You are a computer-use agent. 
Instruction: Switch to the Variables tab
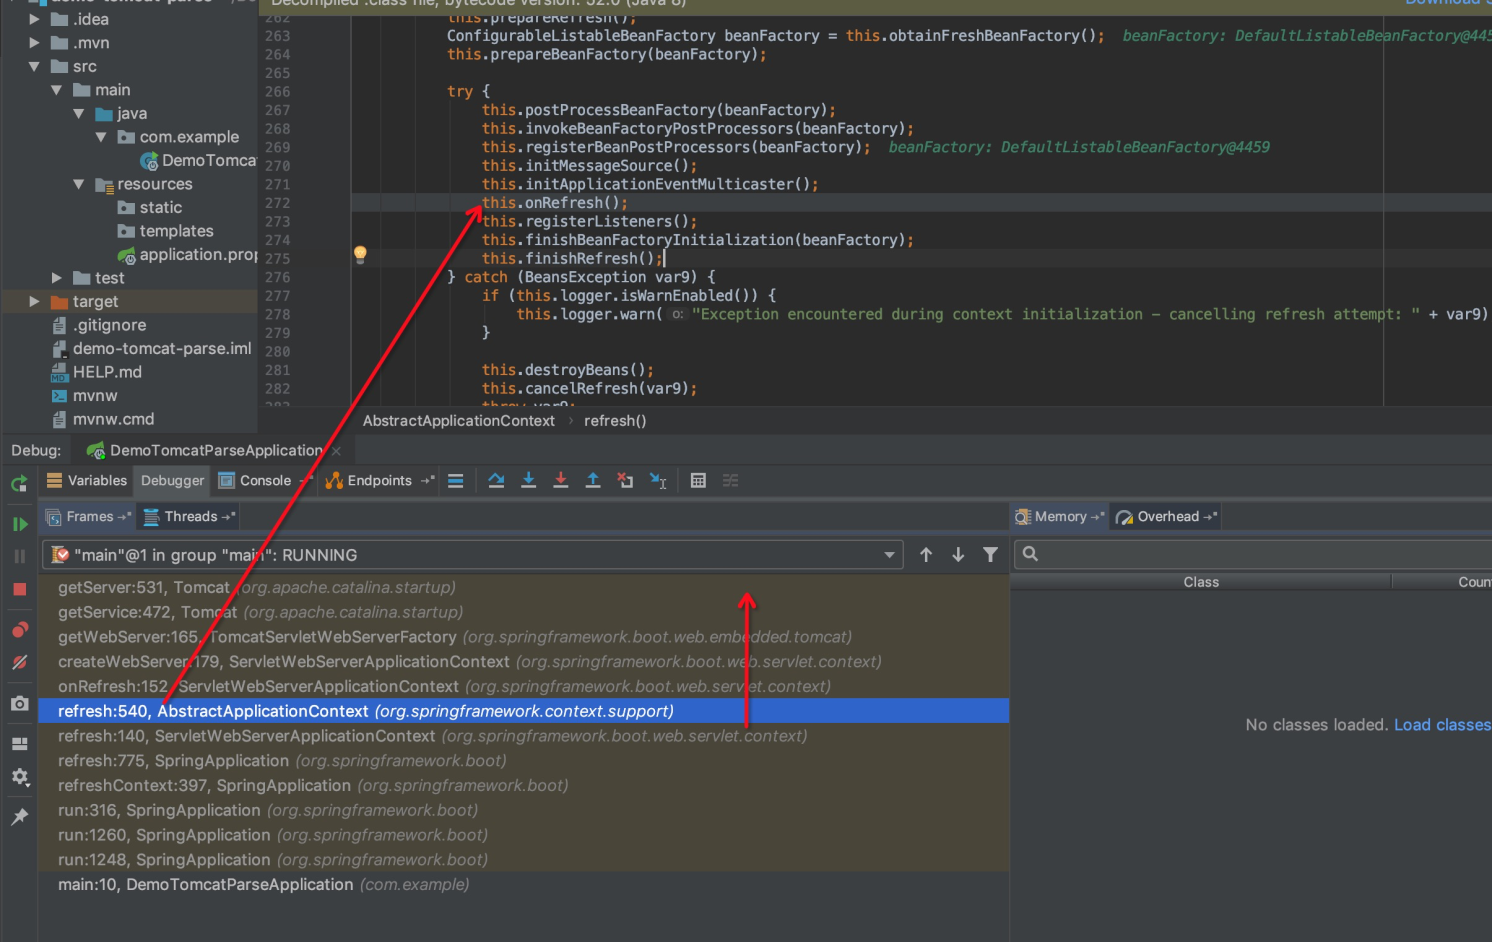[87, 481]
